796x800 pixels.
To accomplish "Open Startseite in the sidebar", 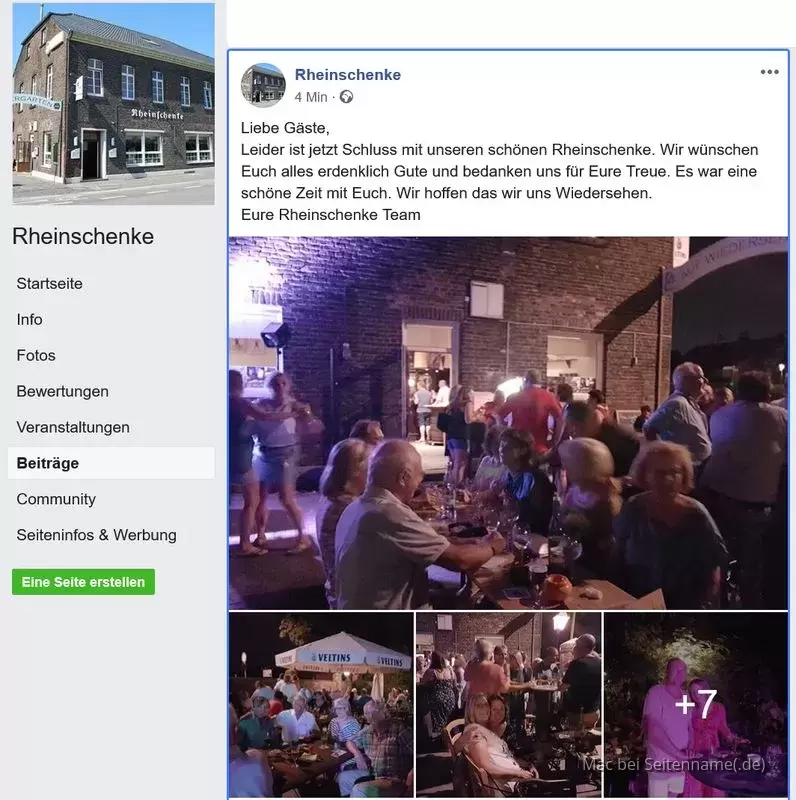I will 49,284.
